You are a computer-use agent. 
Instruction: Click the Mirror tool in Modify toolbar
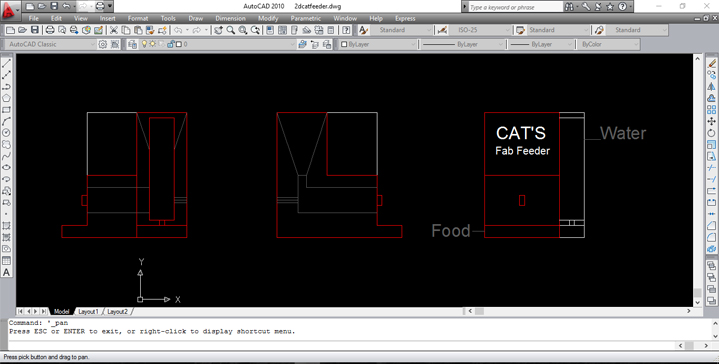coord(711,87)
